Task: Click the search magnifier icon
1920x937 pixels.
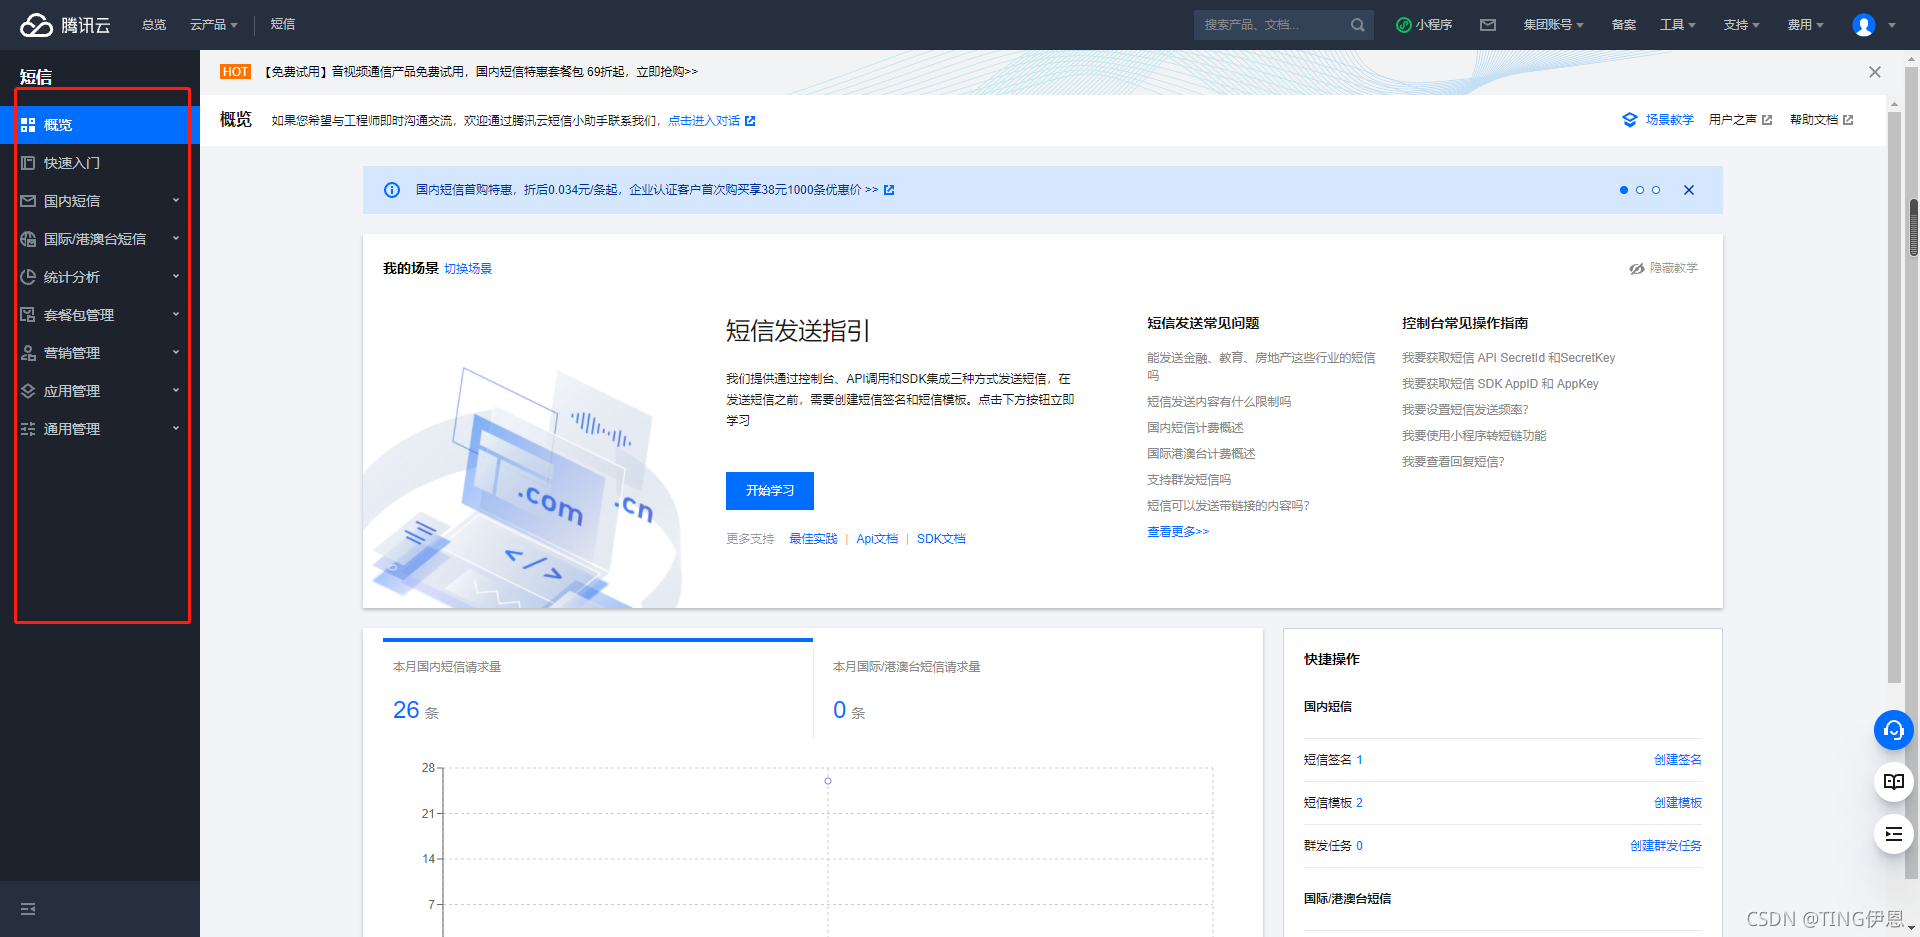Action: click(1357, 25)
